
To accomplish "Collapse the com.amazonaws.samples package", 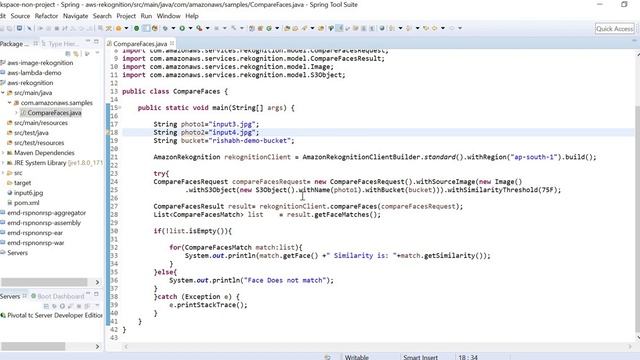I will pos(9,103).
